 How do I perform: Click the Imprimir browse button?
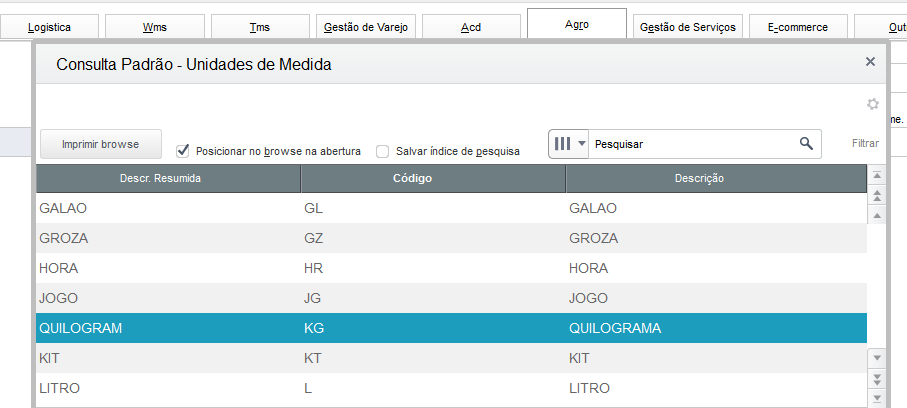(100, 144)
